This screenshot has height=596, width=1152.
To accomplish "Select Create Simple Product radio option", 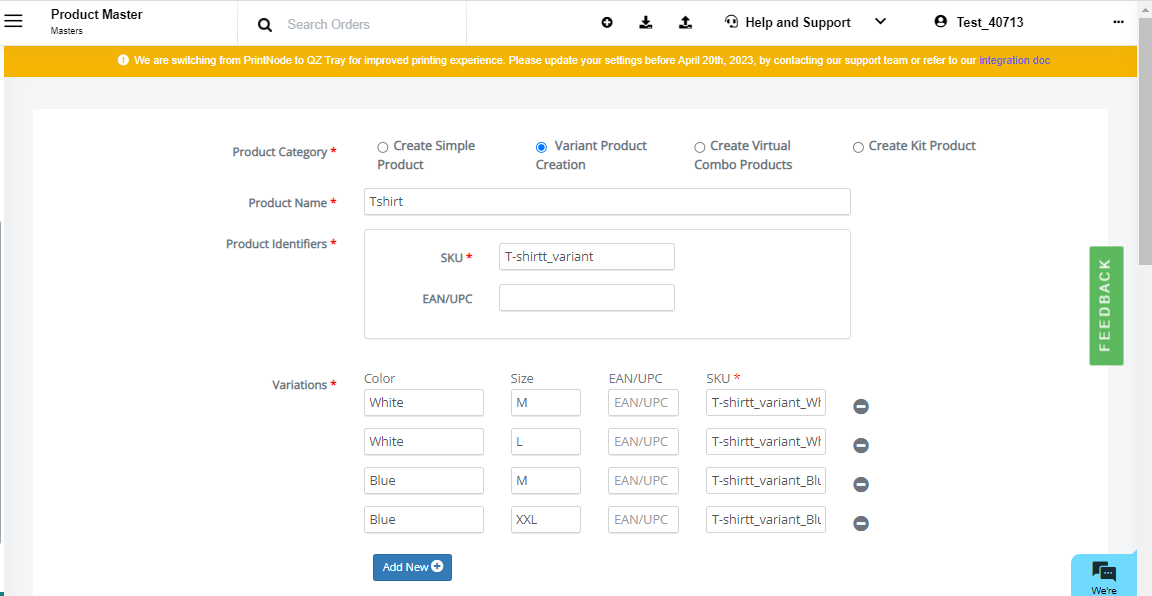I will [382, 147].
